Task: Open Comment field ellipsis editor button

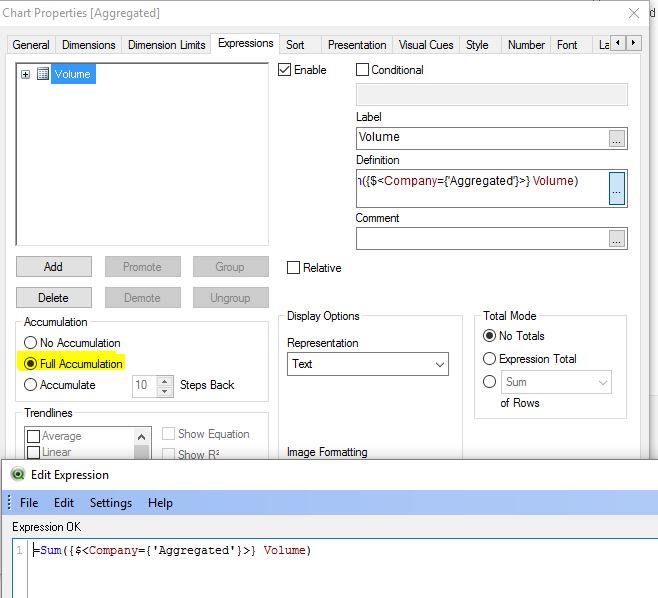Action: tap(616, 239)
